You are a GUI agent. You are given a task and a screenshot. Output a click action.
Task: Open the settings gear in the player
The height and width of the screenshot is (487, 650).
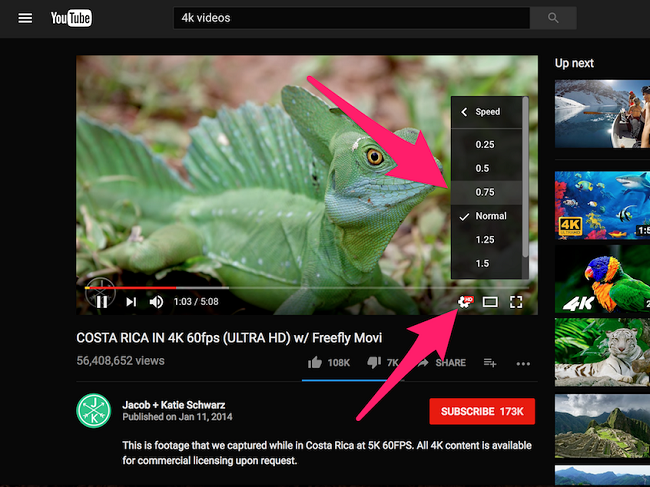465,302
